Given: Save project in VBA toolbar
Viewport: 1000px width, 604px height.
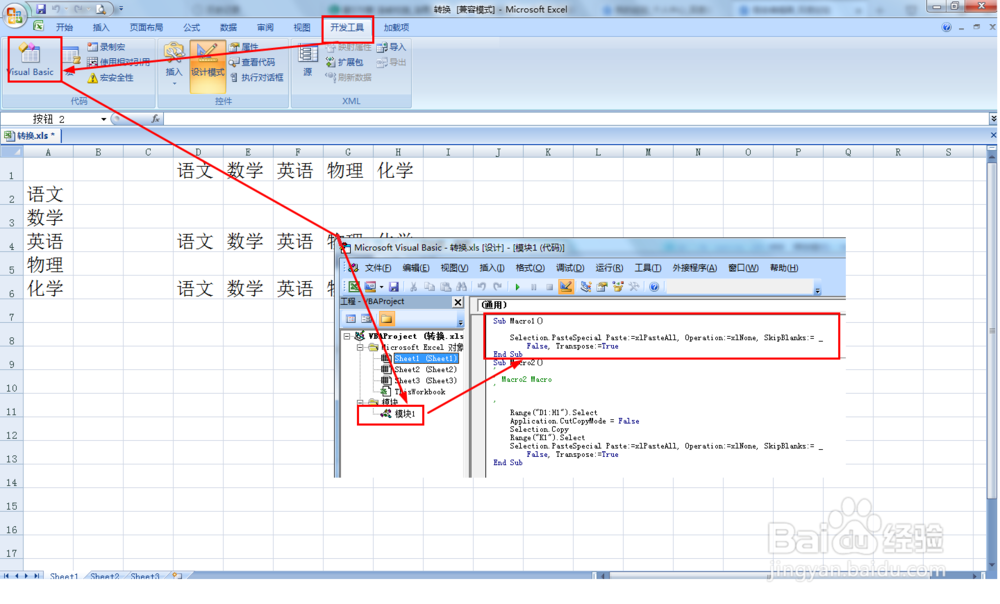Looking at the screenshot, I should [x=393, y=287].
